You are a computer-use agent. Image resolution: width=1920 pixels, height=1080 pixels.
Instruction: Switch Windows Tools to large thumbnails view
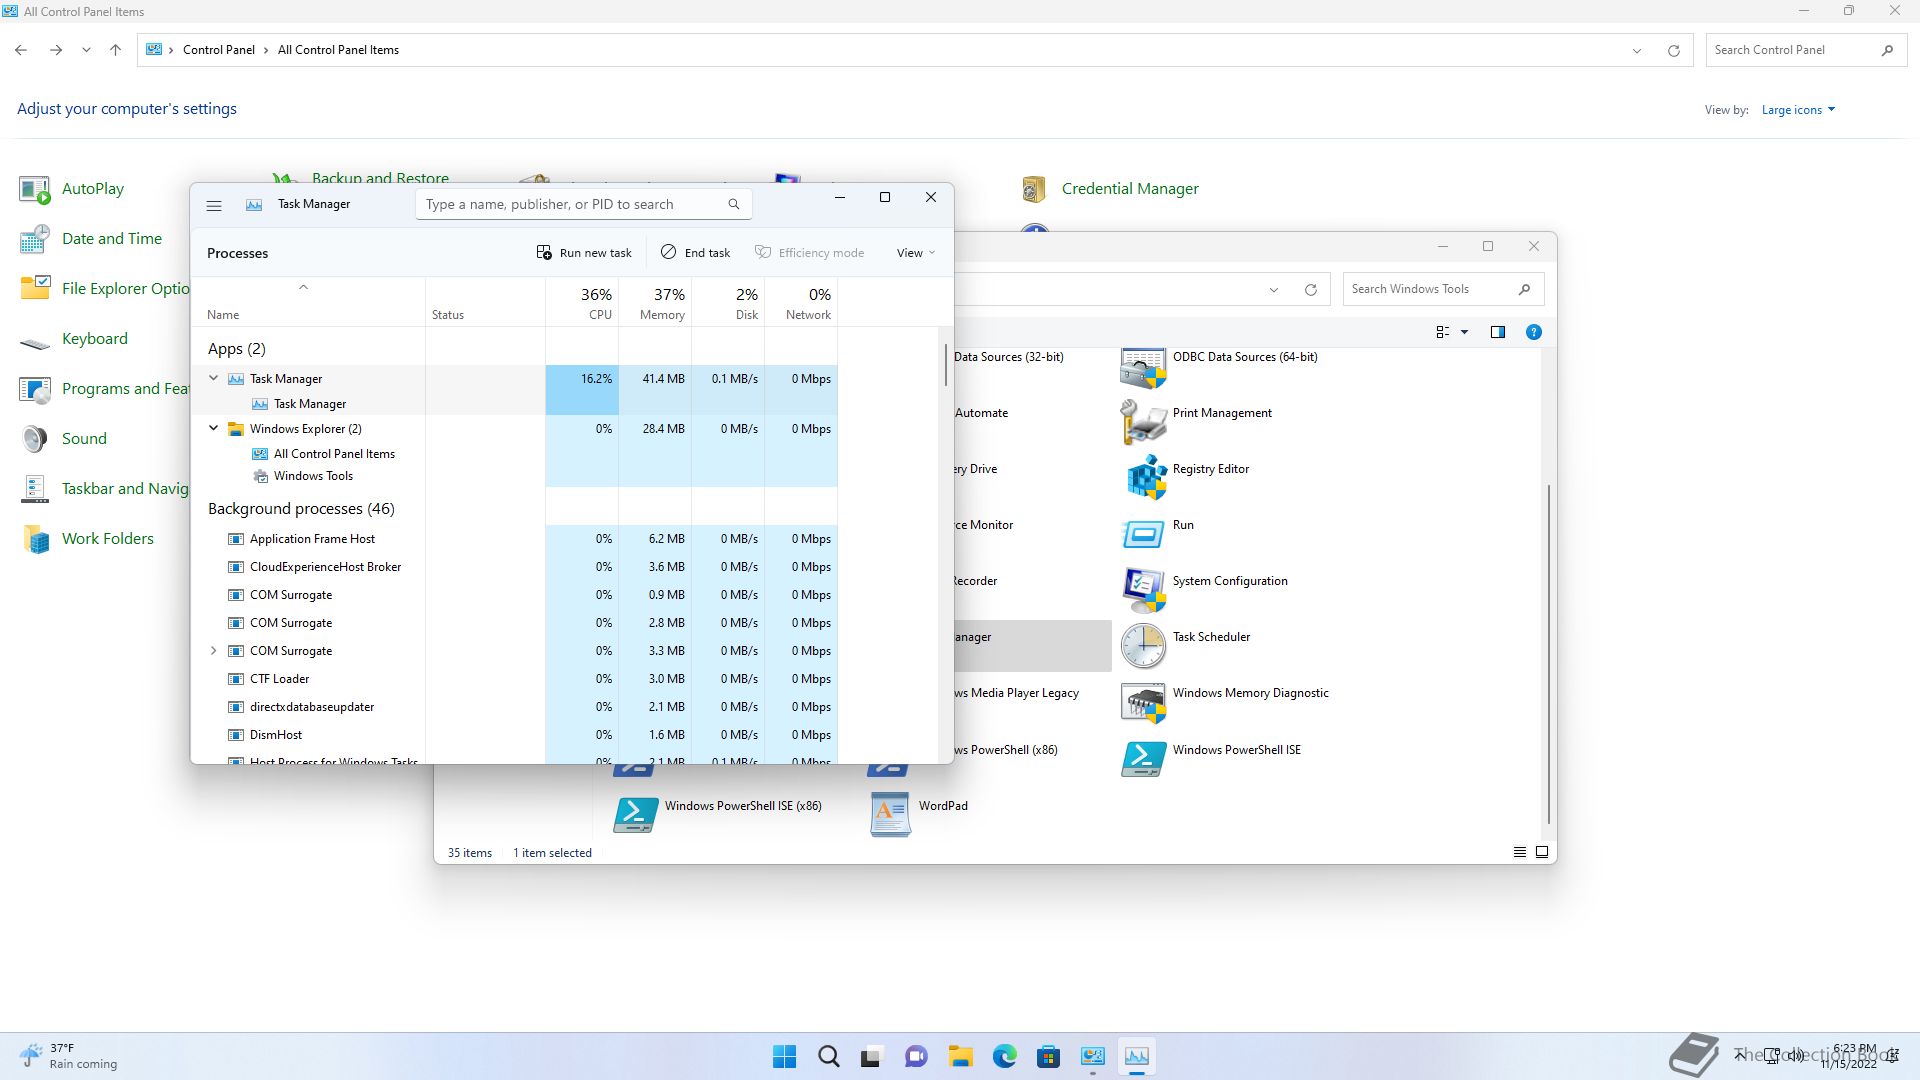pos(1541,852)
